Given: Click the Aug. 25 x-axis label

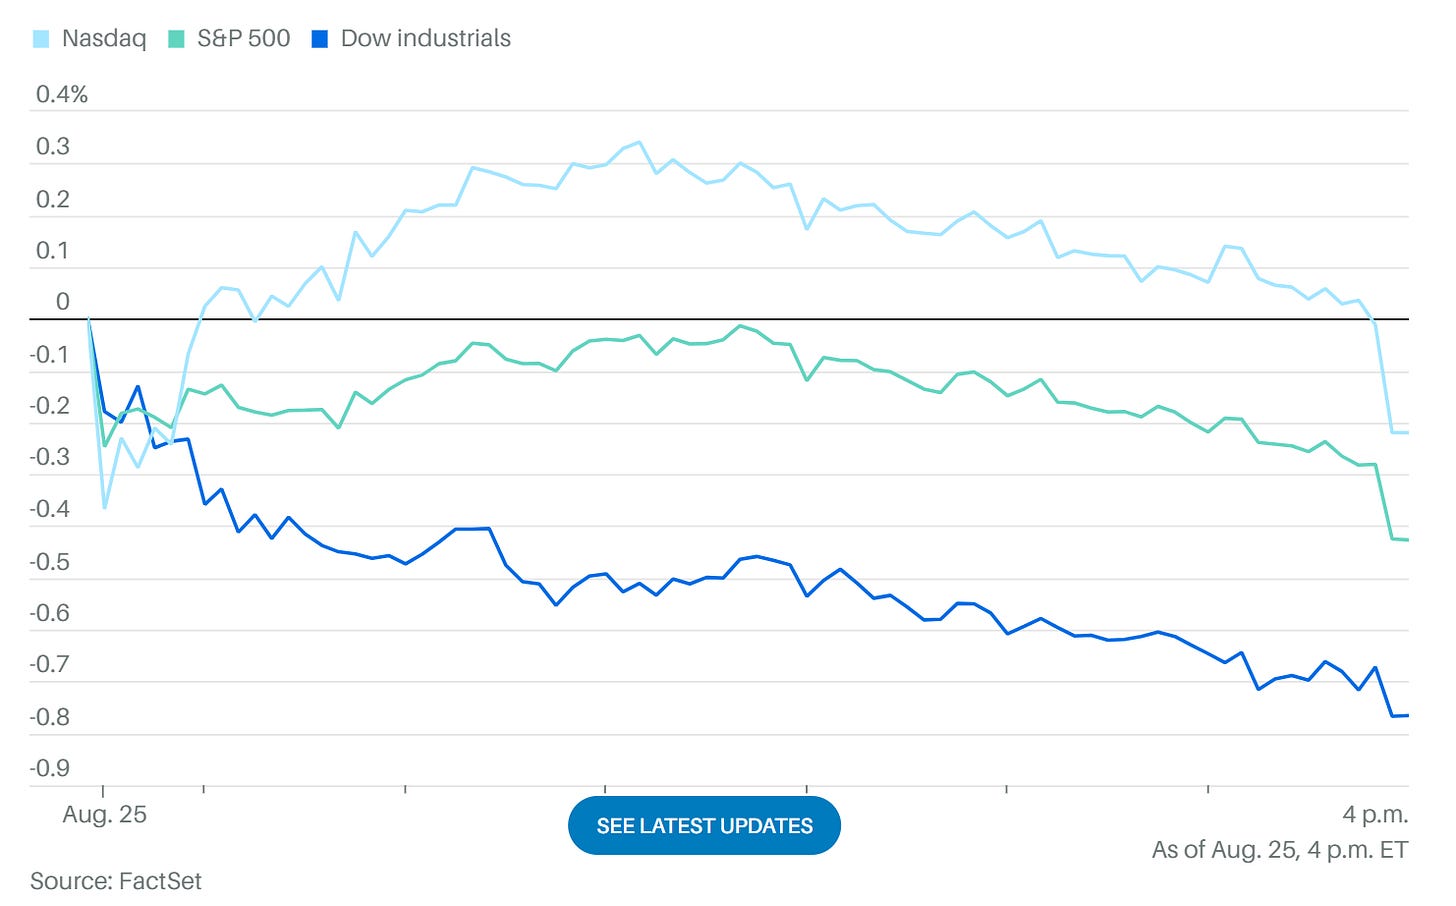Looking at the screenshot, I should coord(104,815).
